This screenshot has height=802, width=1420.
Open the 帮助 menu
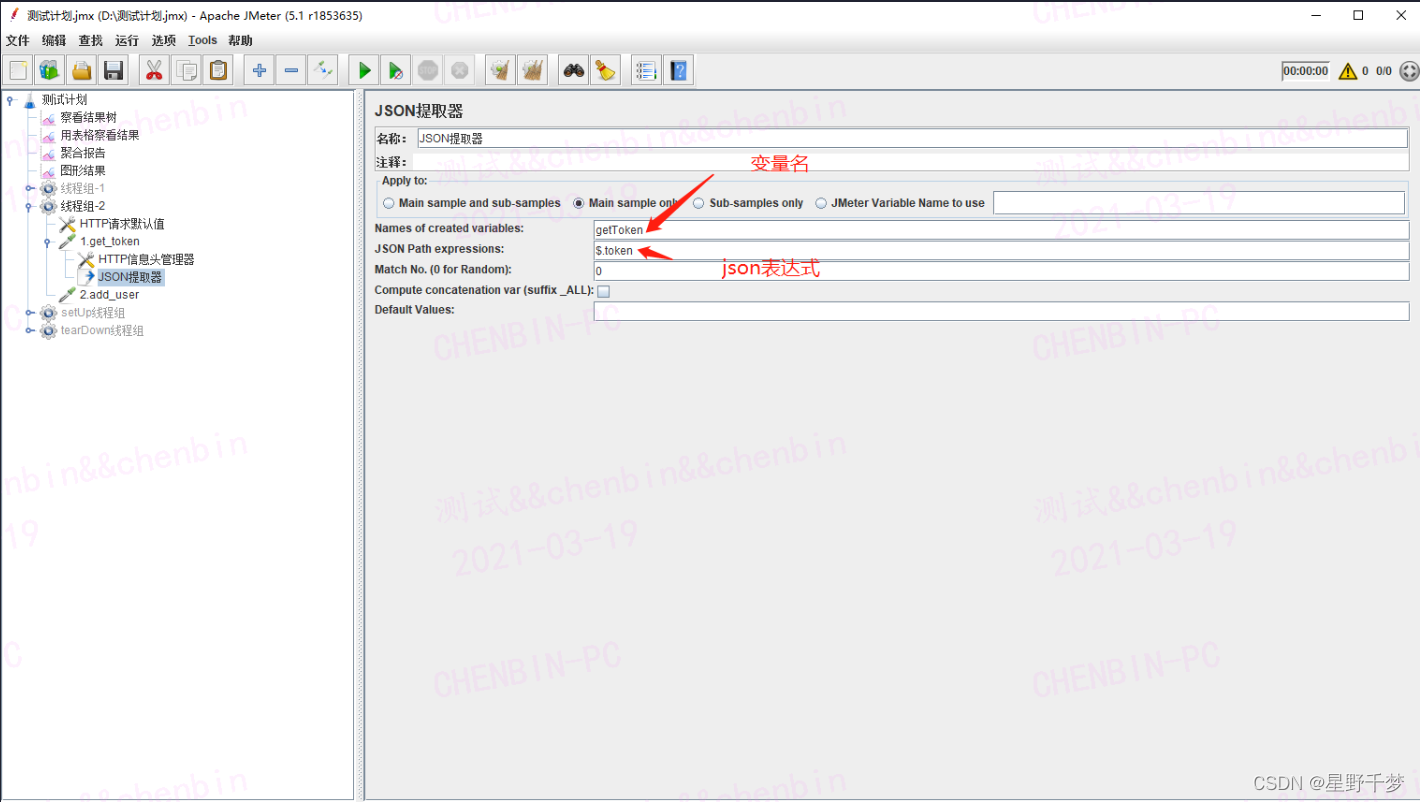(240, 41)
